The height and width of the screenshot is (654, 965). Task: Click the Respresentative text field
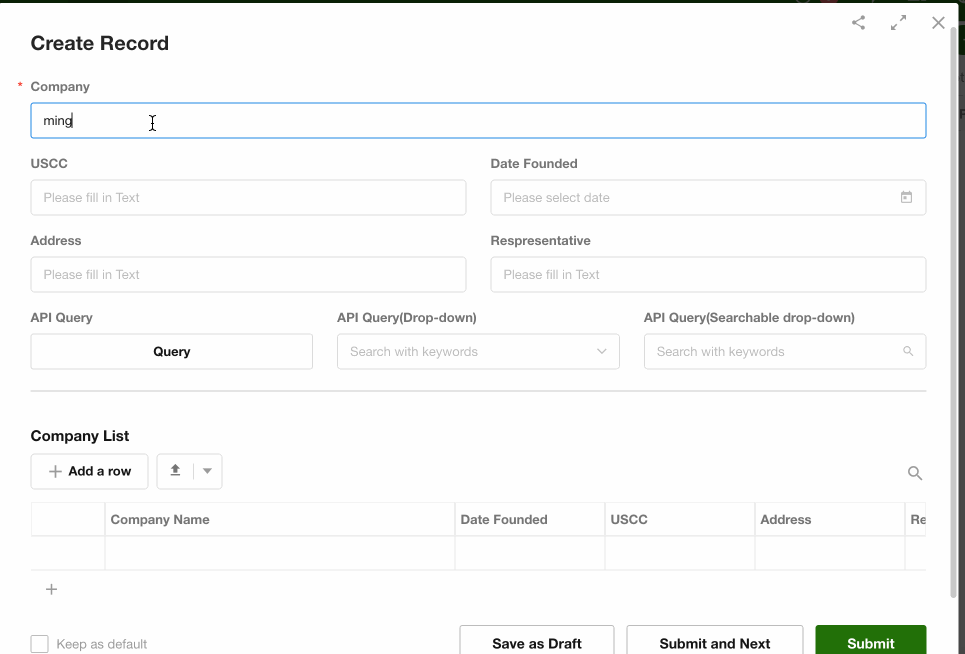pos(708,274)
